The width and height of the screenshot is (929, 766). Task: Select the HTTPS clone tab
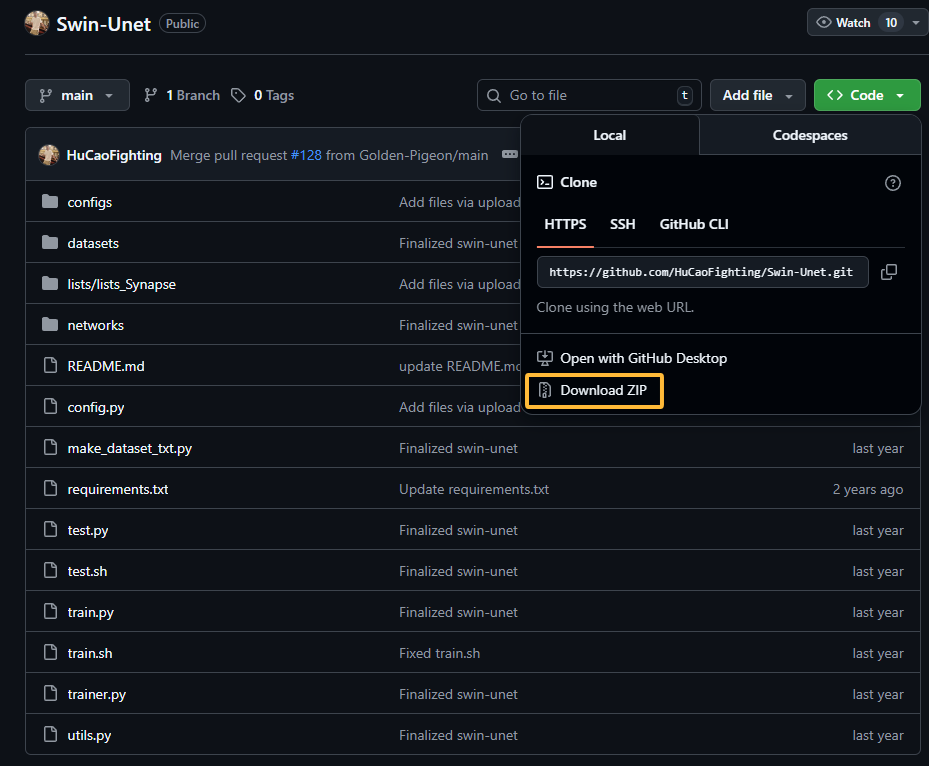pyautogui.click(x=565, y=225)
